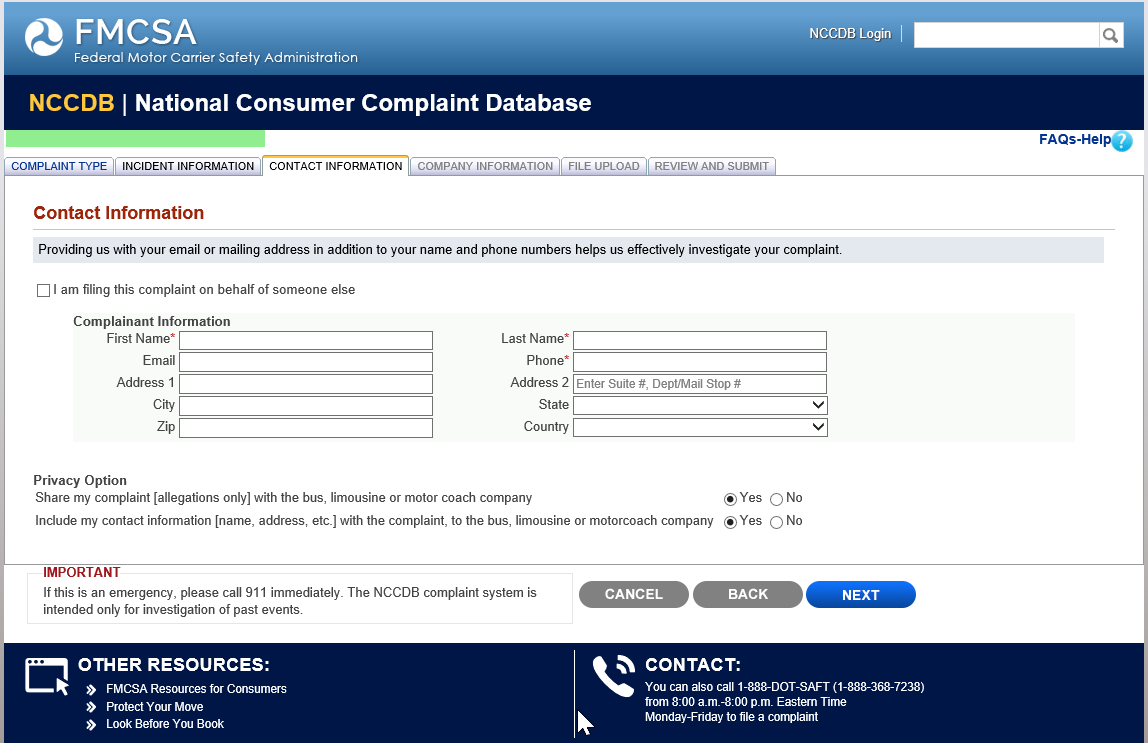Click the FMCSA swirl logo icon

44,37
